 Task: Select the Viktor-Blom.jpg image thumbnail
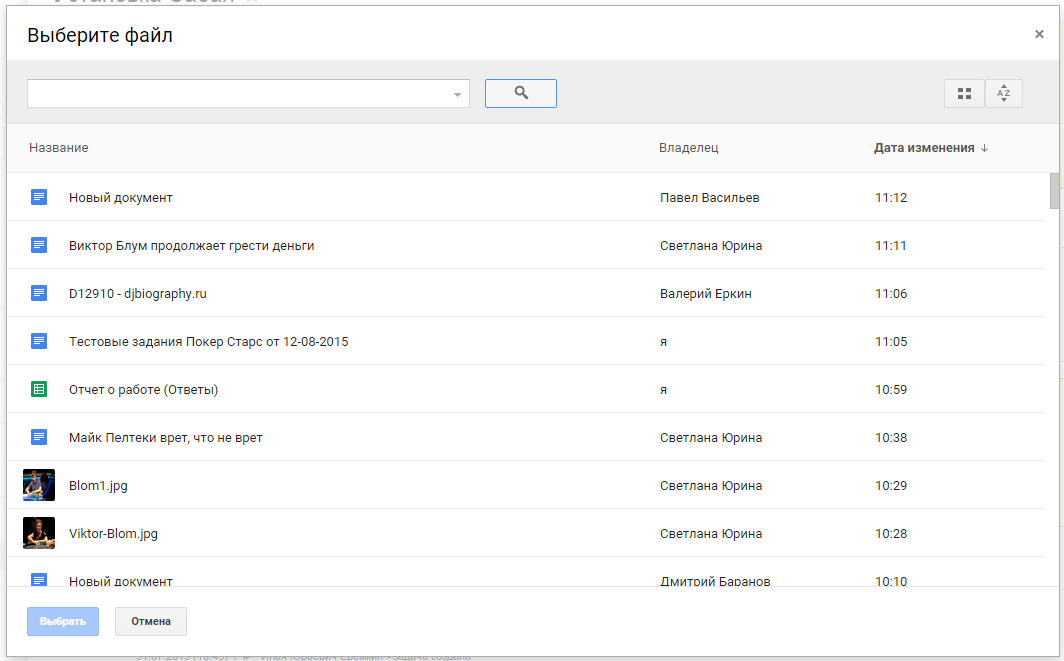pyautogui.click(x=39, y=533)
